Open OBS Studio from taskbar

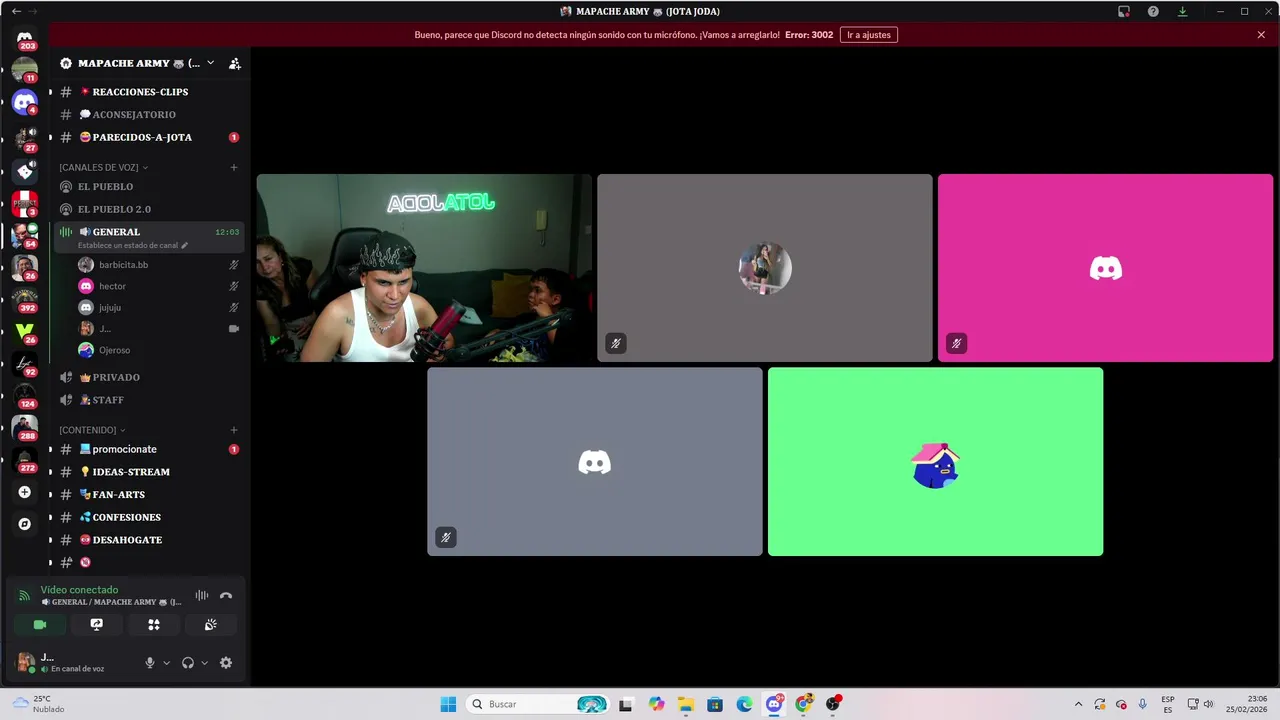click(x=833, y=704)
